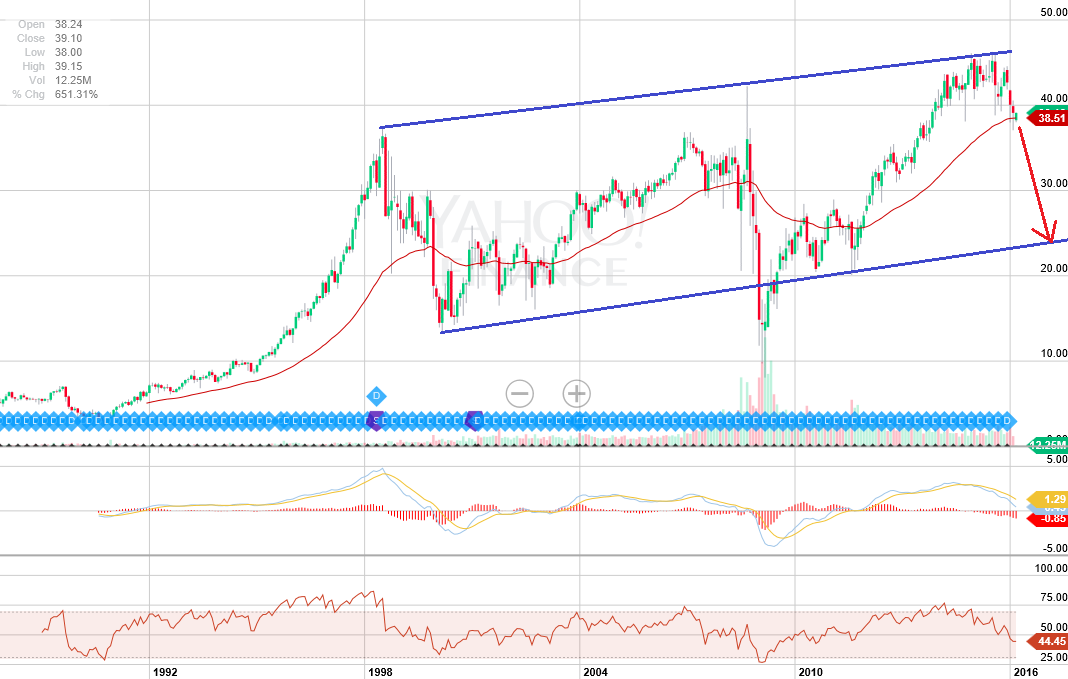Click the '1992' date axis label

[166, 672]
